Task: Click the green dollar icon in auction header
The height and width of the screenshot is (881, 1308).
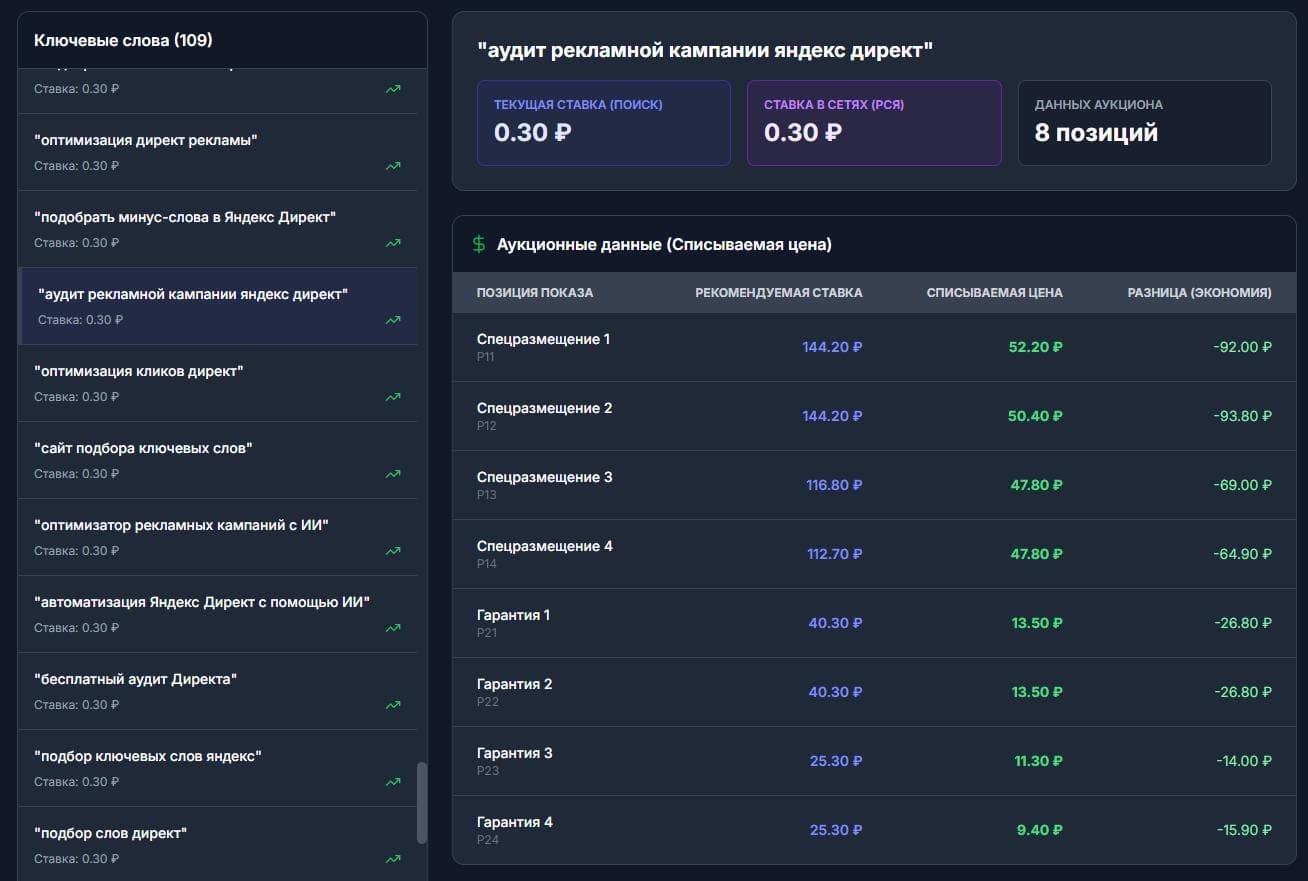Action: click(479, 244)
